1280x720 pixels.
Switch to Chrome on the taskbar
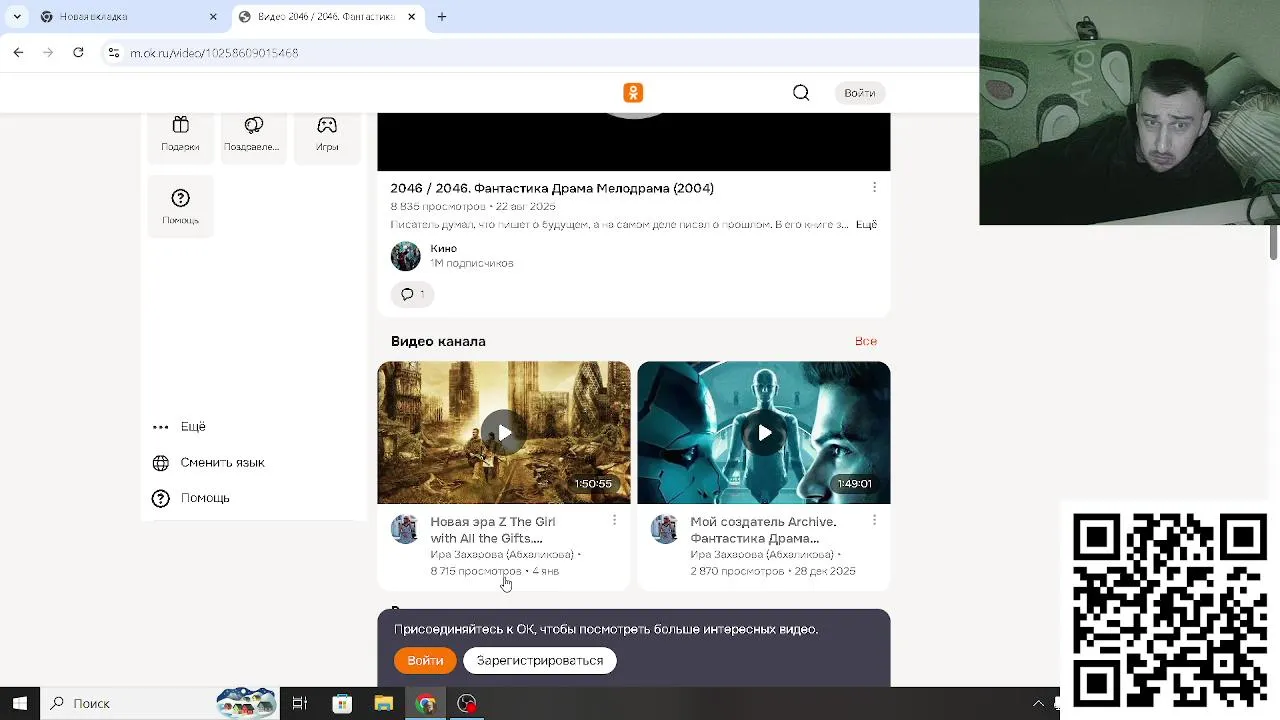pos(426,703)
